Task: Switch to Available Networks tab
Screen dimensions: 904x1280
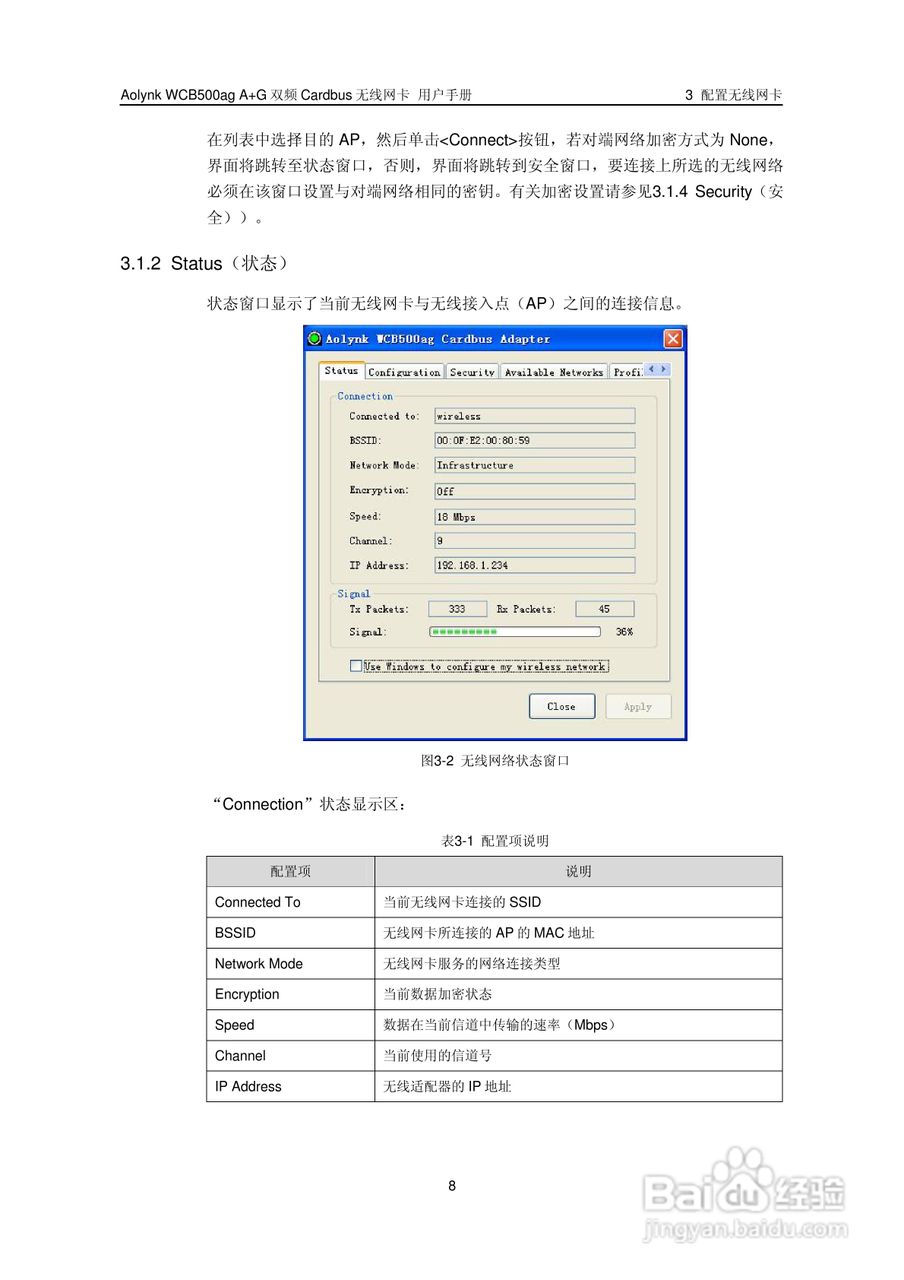Action: 554,372
